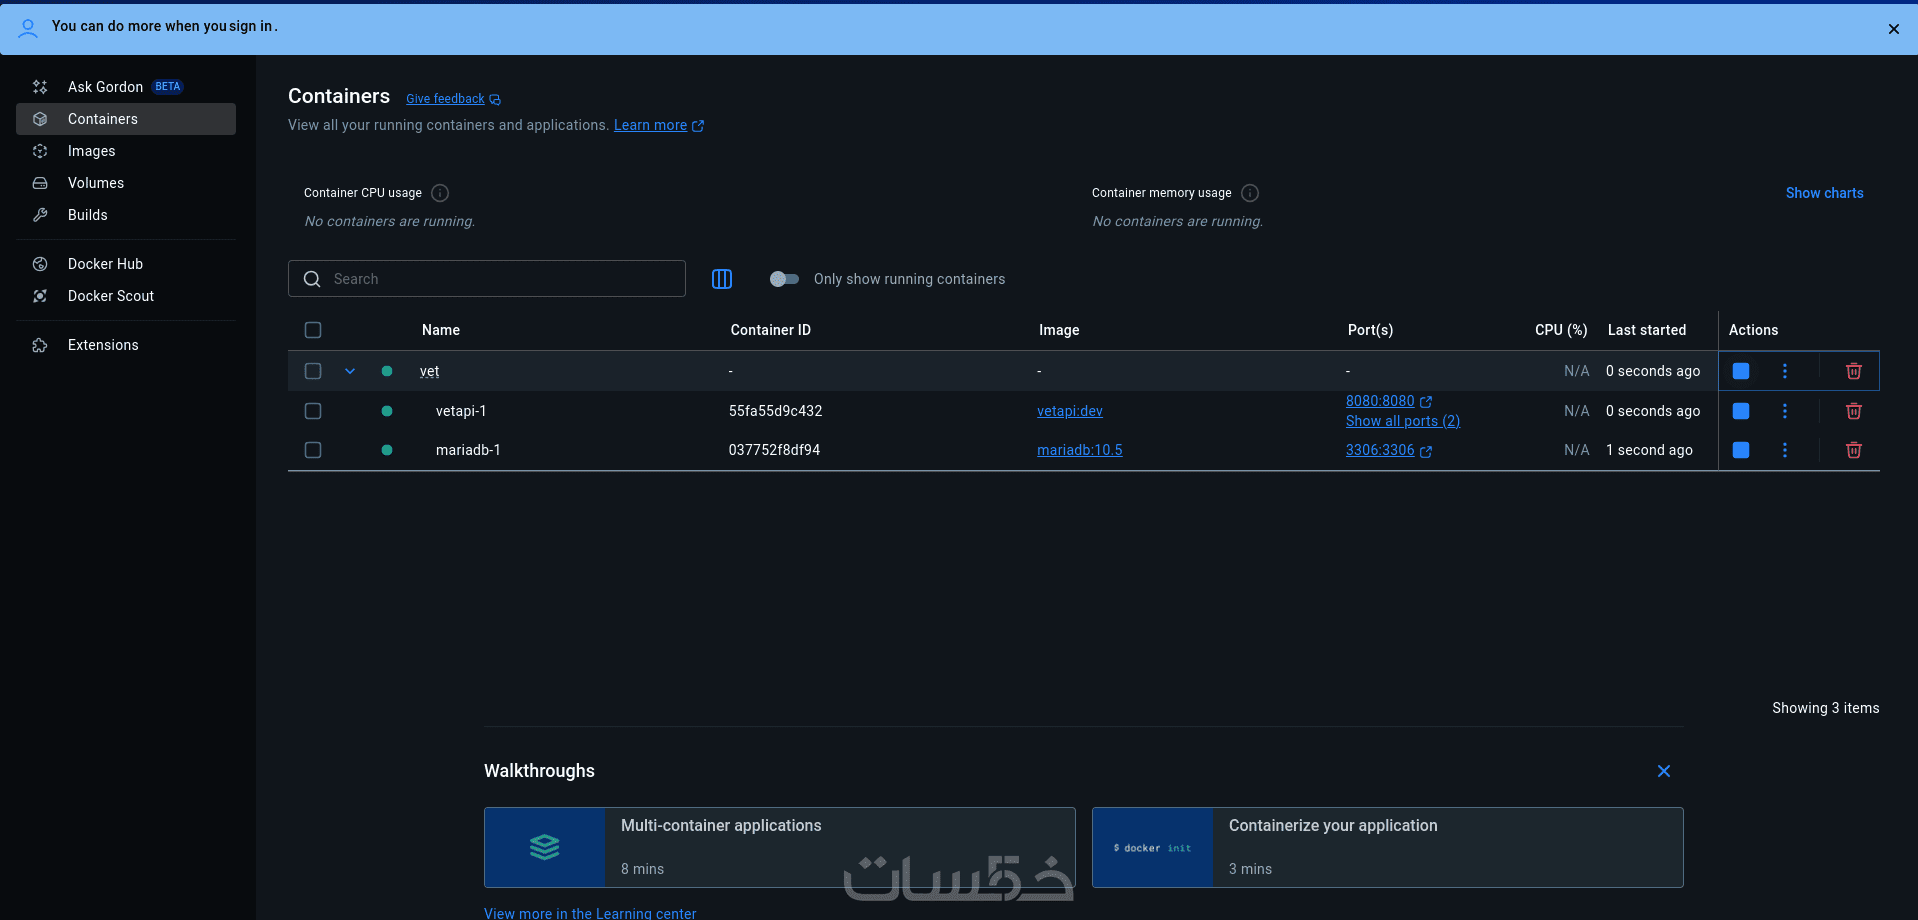Open the mariadb:10.5 image link
Screen dimensions: 1918x920
1080,450
